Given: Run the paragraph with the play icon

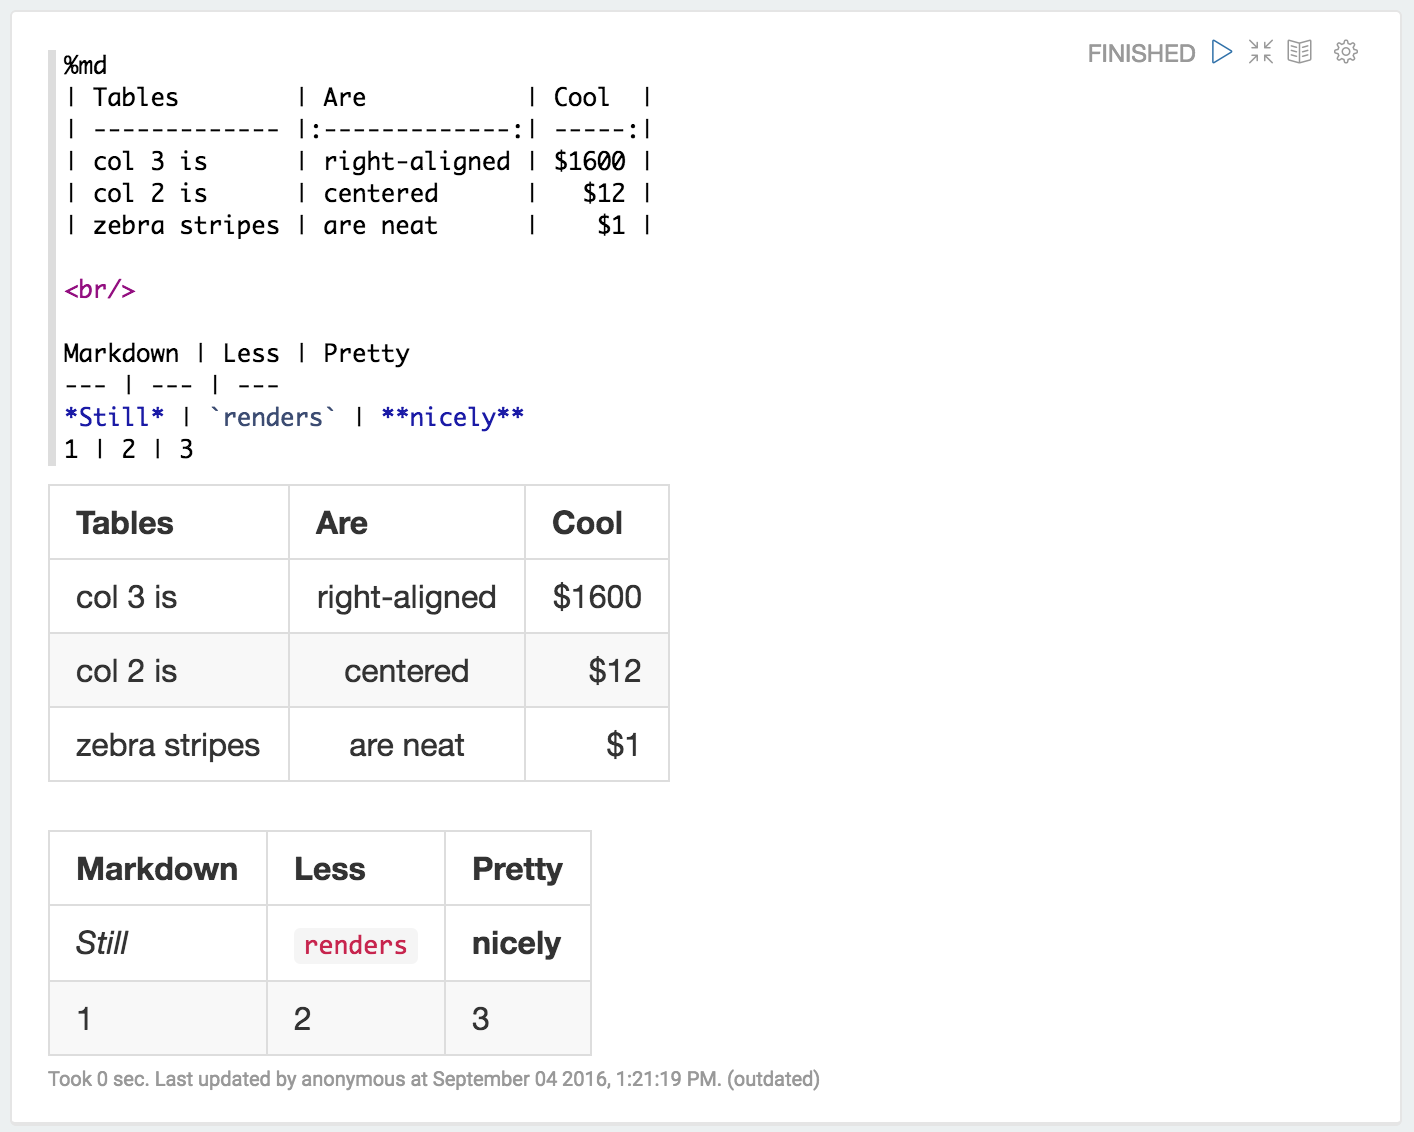Looking at the screenshot, I should tap(1221, 52).
